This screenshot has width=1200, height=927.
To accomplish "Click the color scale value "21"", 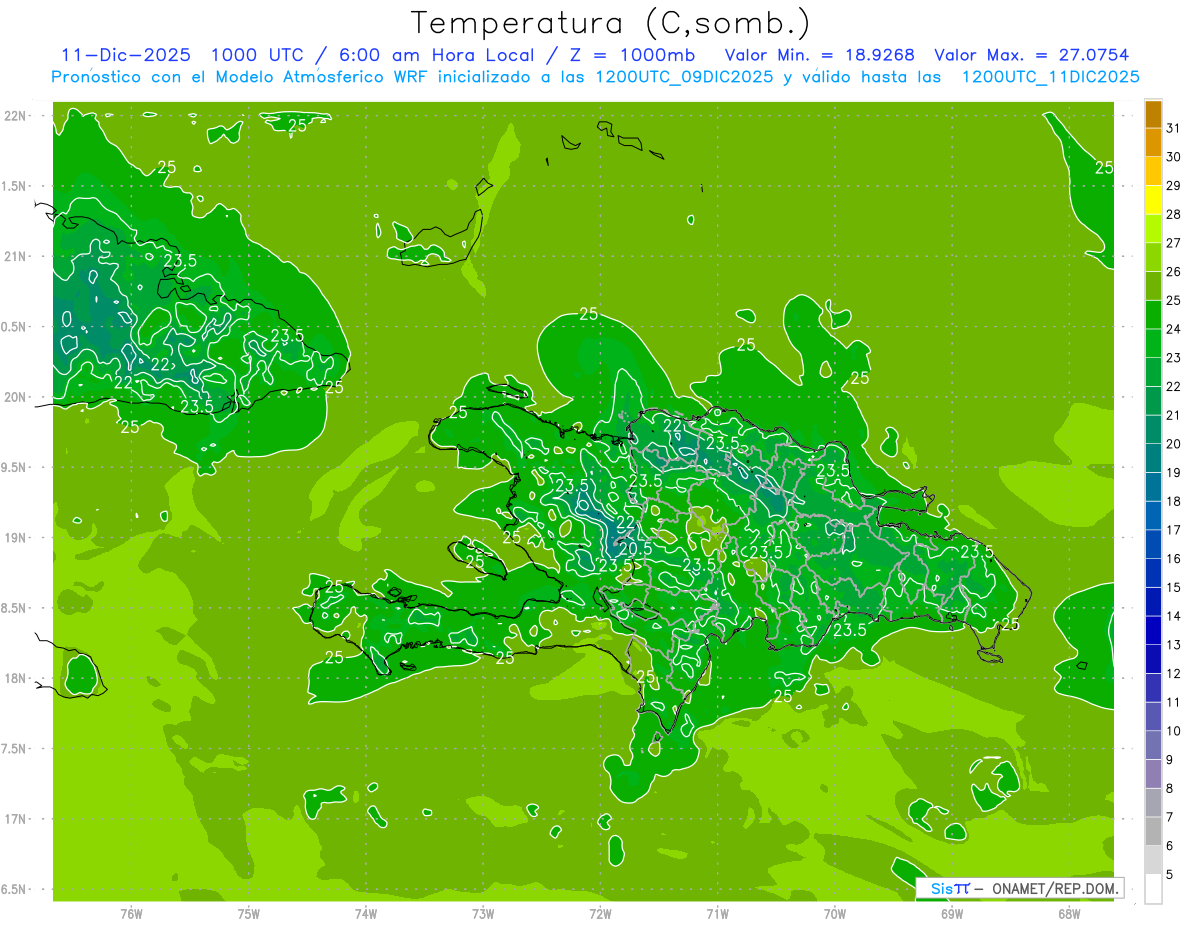I will (x=1174, y=415).
